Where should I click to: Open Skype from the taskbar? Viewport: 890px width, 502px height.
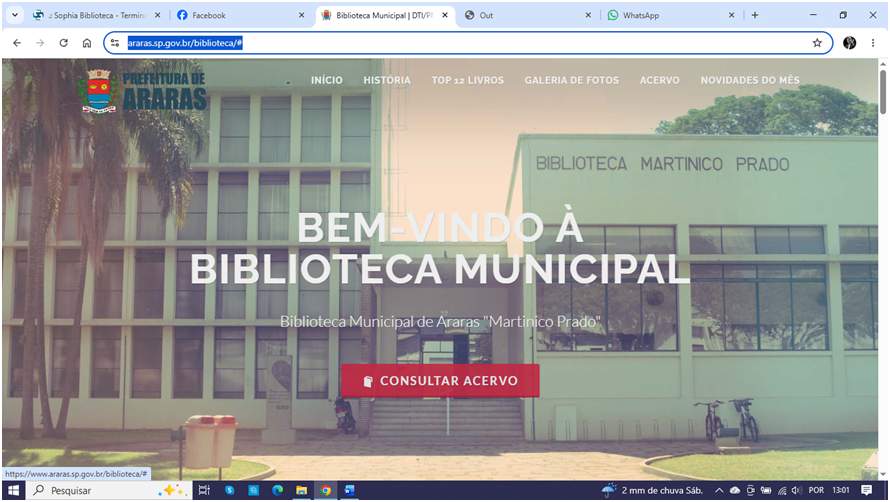229,490
